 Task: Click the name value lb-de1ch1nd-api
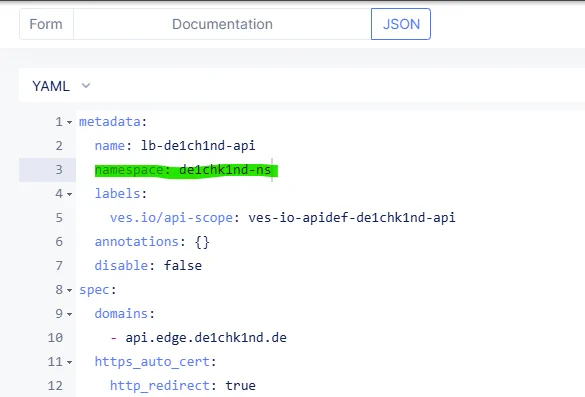198,146
